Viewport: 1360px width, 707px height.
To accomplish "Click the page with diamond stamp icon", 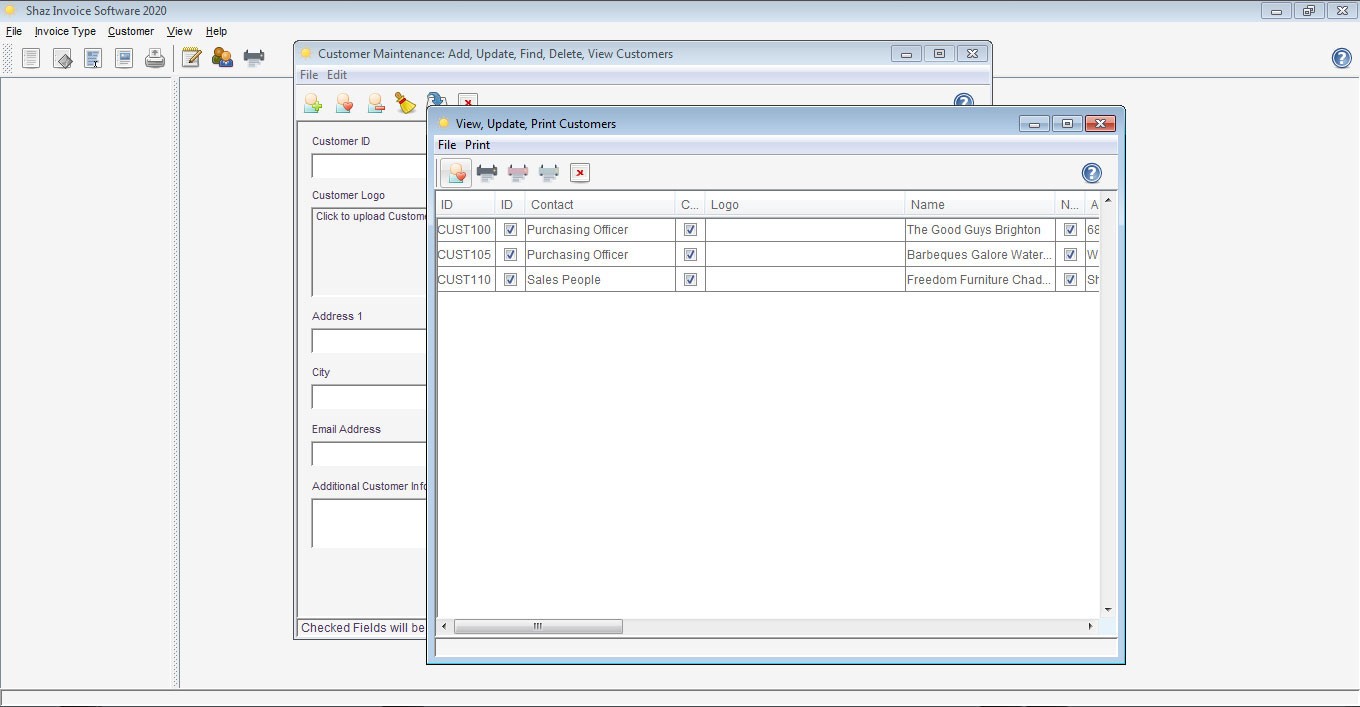I will point(62,59).
